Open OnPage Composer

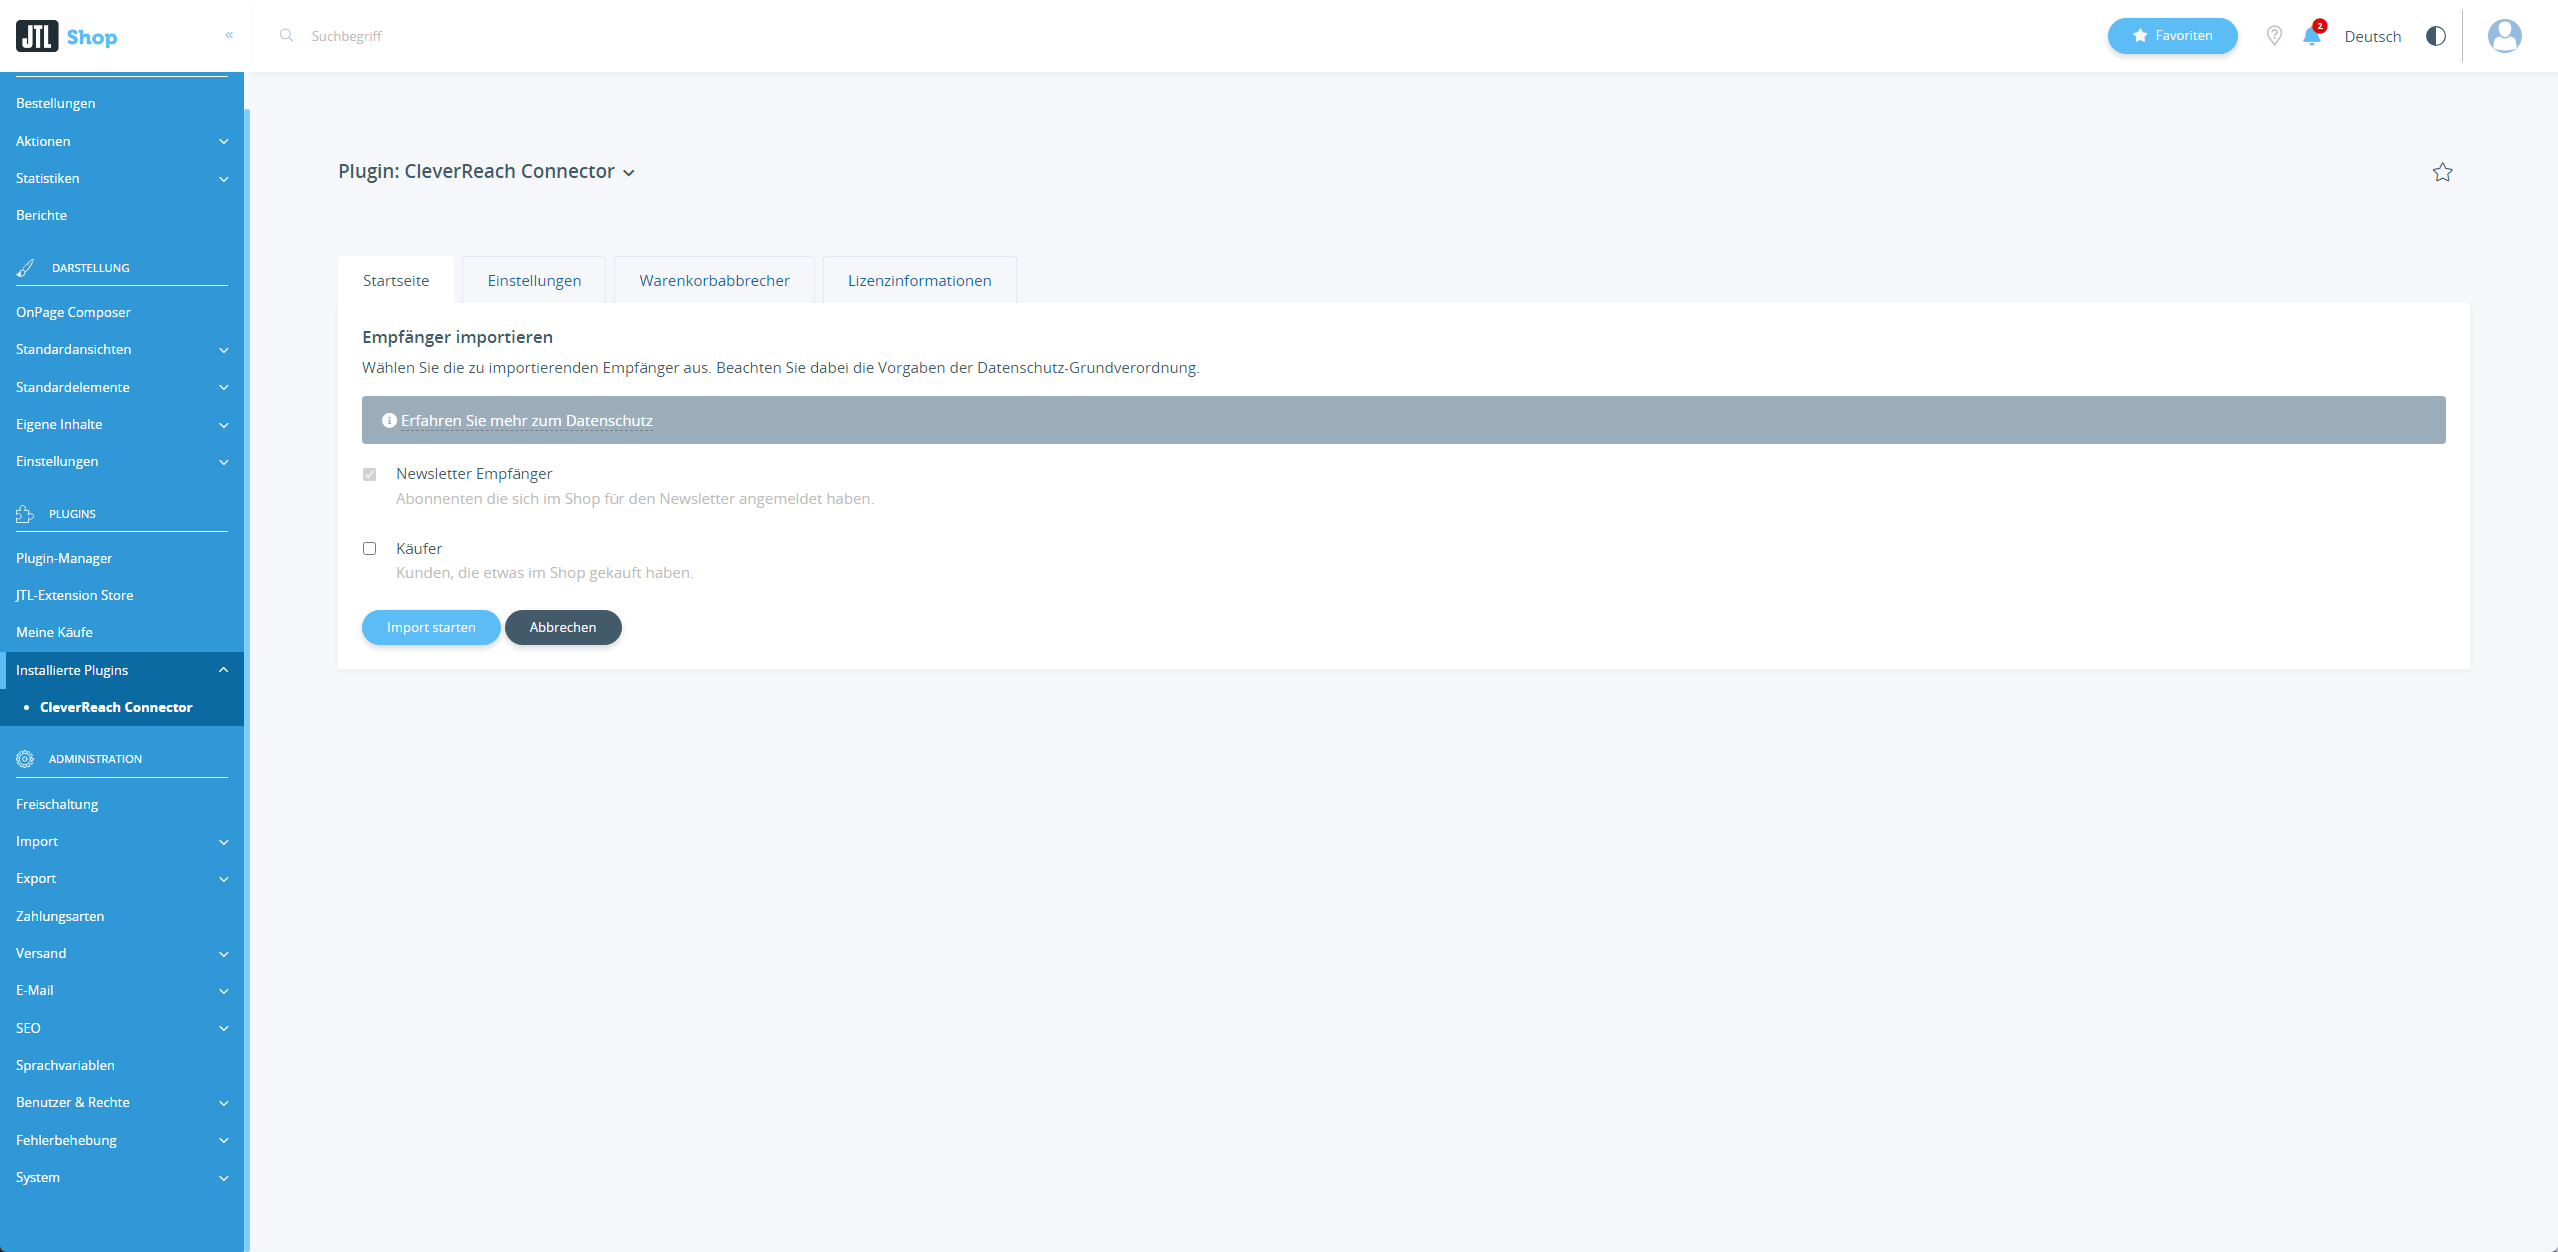tap(73, 312)
